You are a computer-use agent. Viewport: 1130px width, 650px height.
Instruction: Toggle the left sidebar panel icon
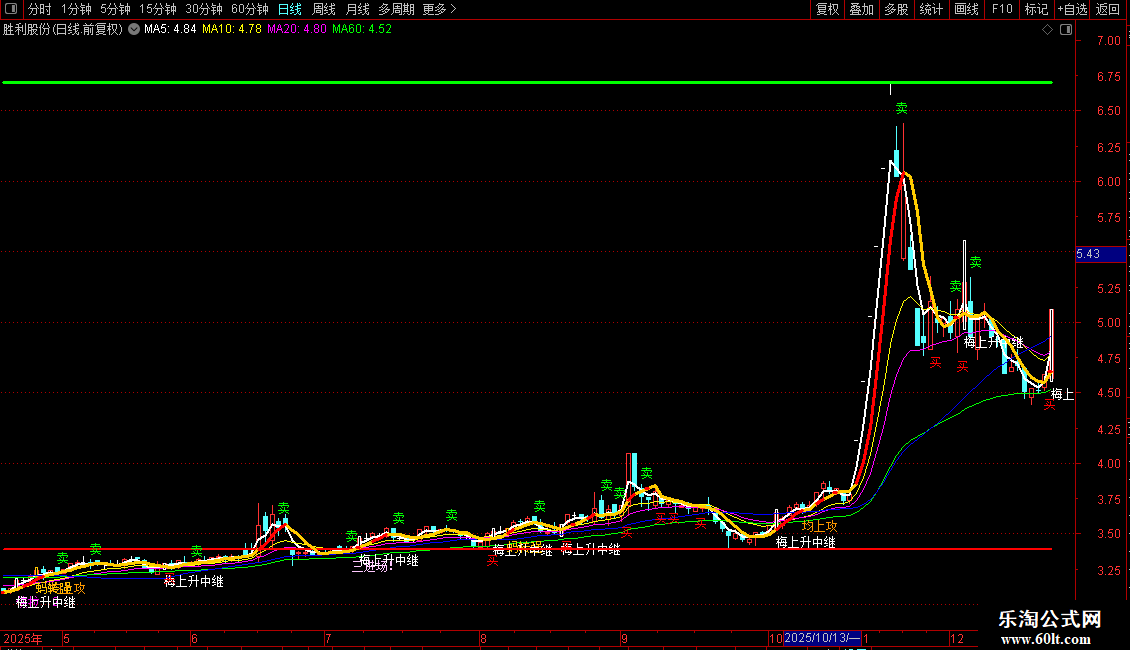point(11,9)
